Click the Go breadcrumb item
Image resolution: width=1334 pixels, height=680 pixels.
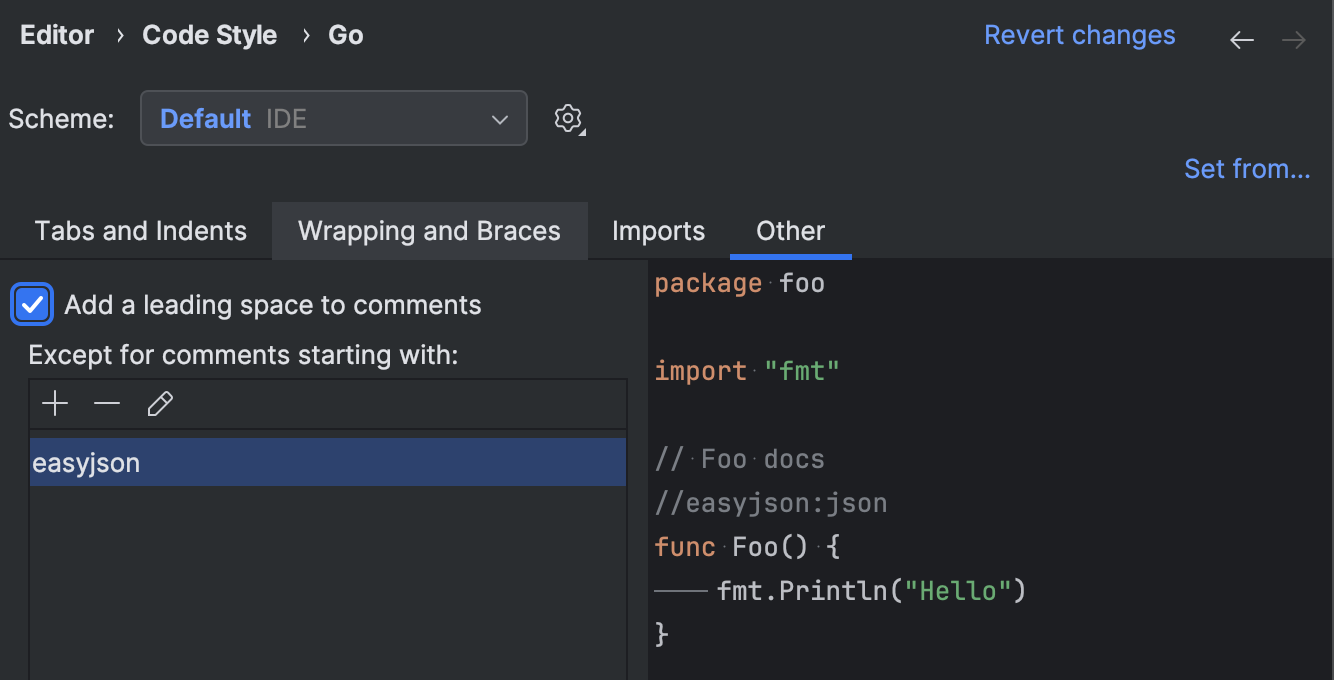pos(345,34)
